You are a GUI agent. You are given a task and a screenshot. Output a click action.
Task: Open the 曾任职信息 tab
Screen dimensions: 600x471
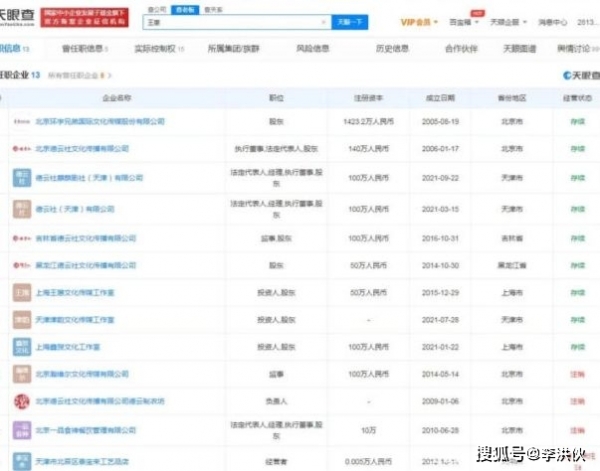pyautogui.click(x=85, y=49)
